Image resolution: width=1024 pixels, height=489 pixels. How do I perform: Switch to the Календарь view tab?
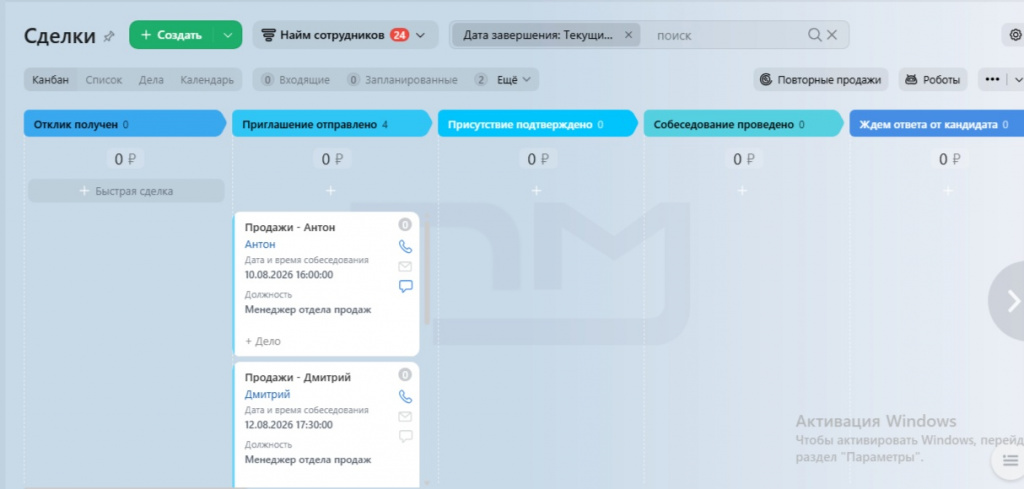(207, 80)
